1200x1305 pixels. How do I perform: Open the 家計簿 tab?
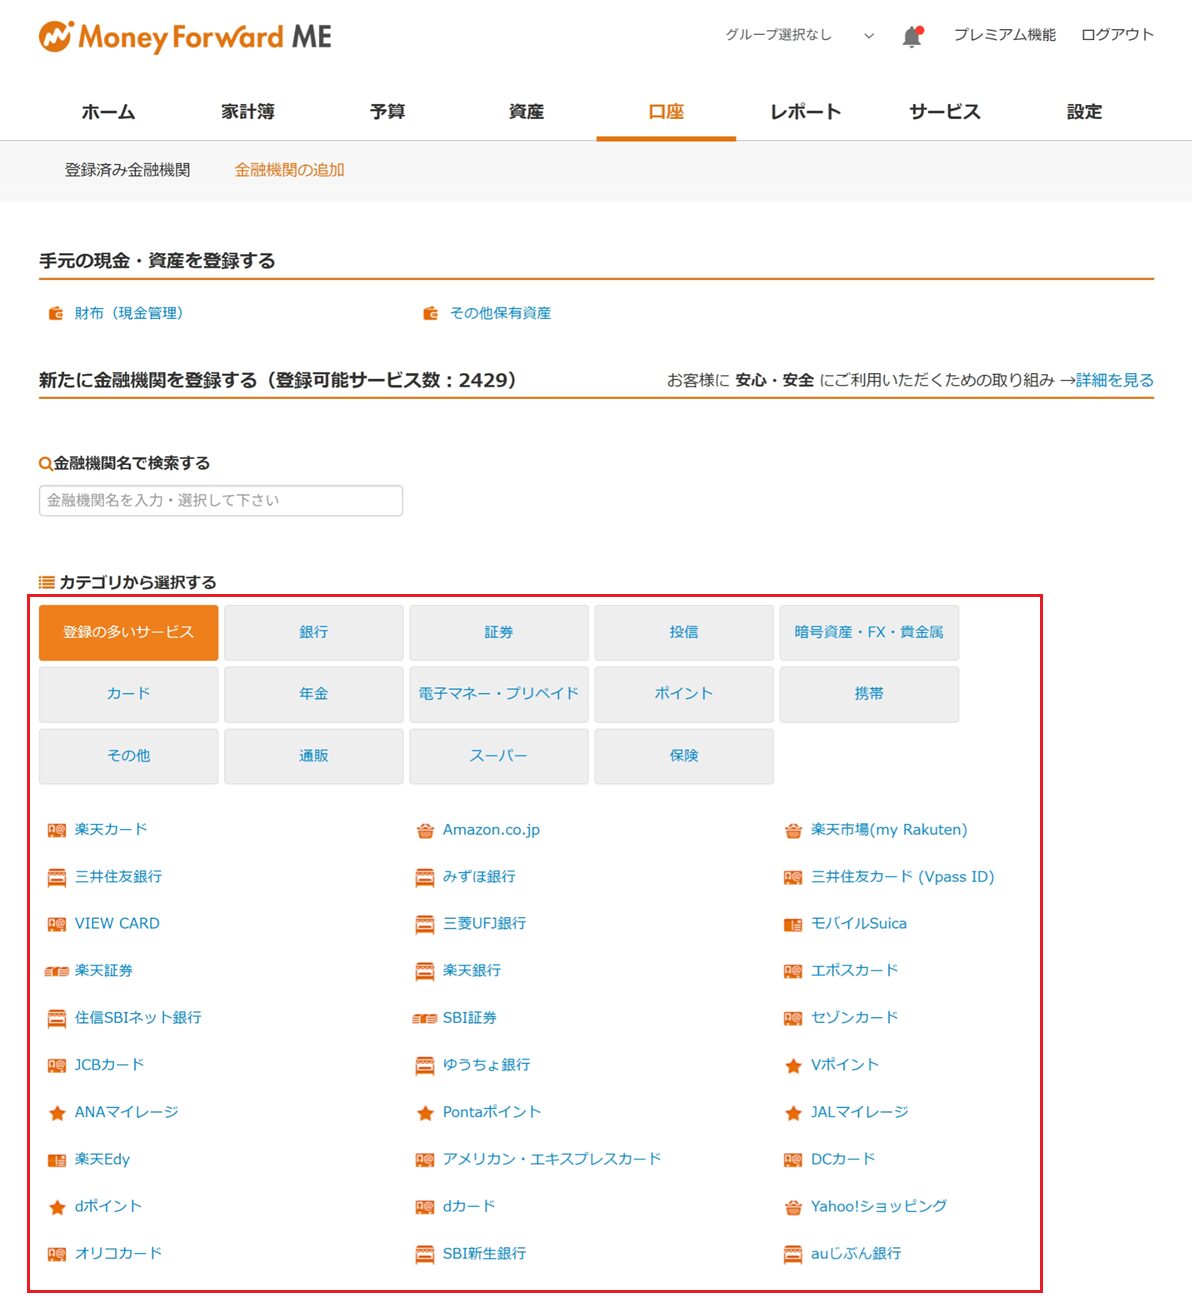click(x=248, y=112)
